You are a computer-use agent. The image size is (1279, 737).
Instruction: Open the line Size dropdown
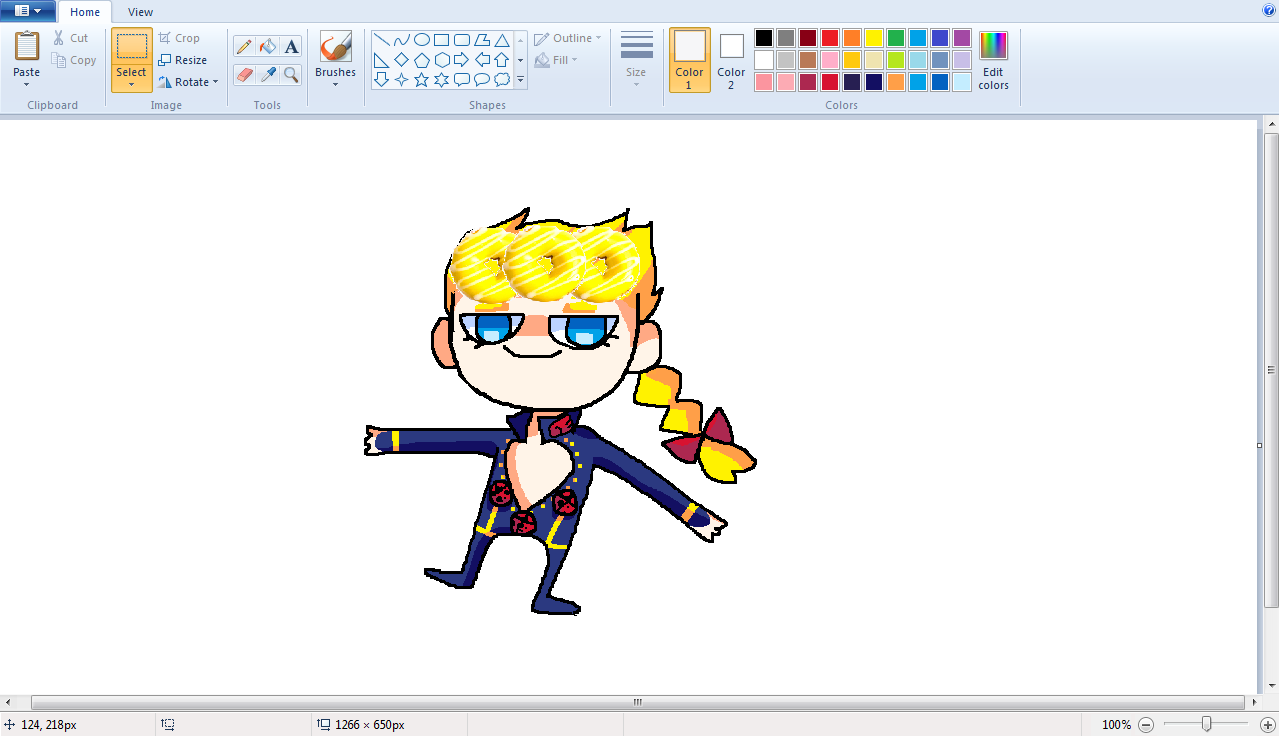click(x=636, y=60)
